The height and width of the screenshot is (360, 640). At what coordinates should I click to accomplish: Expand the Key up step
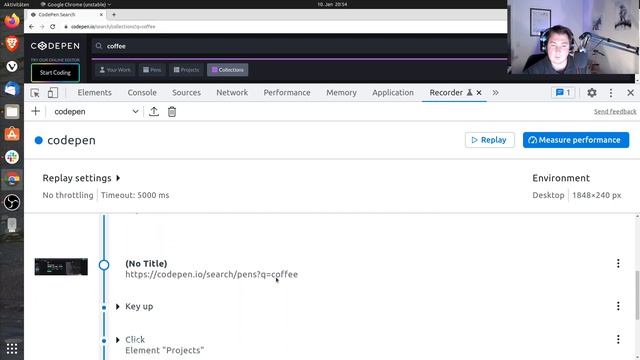point(118,307)
